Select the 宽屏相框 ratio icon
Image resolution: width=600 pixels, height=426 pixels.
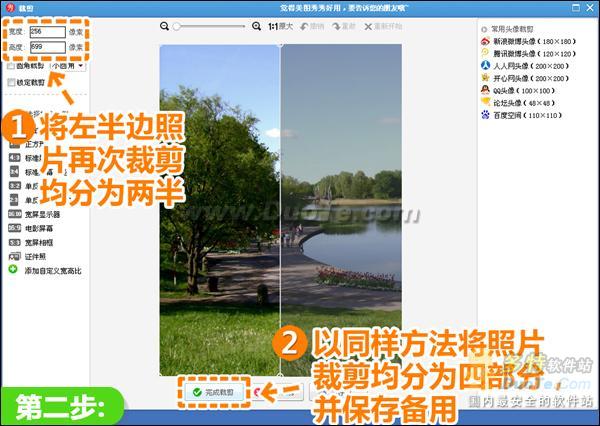click(x=15, y=242)
